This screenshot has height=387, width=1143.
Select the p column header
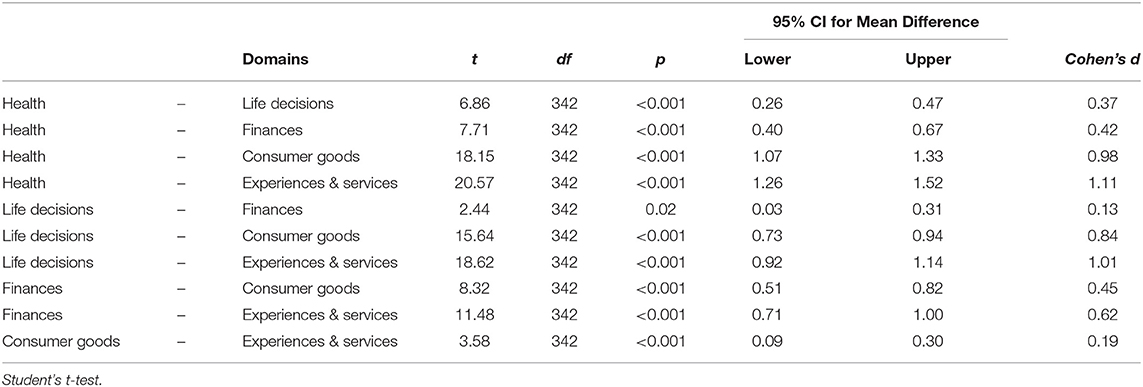[663, 62]
